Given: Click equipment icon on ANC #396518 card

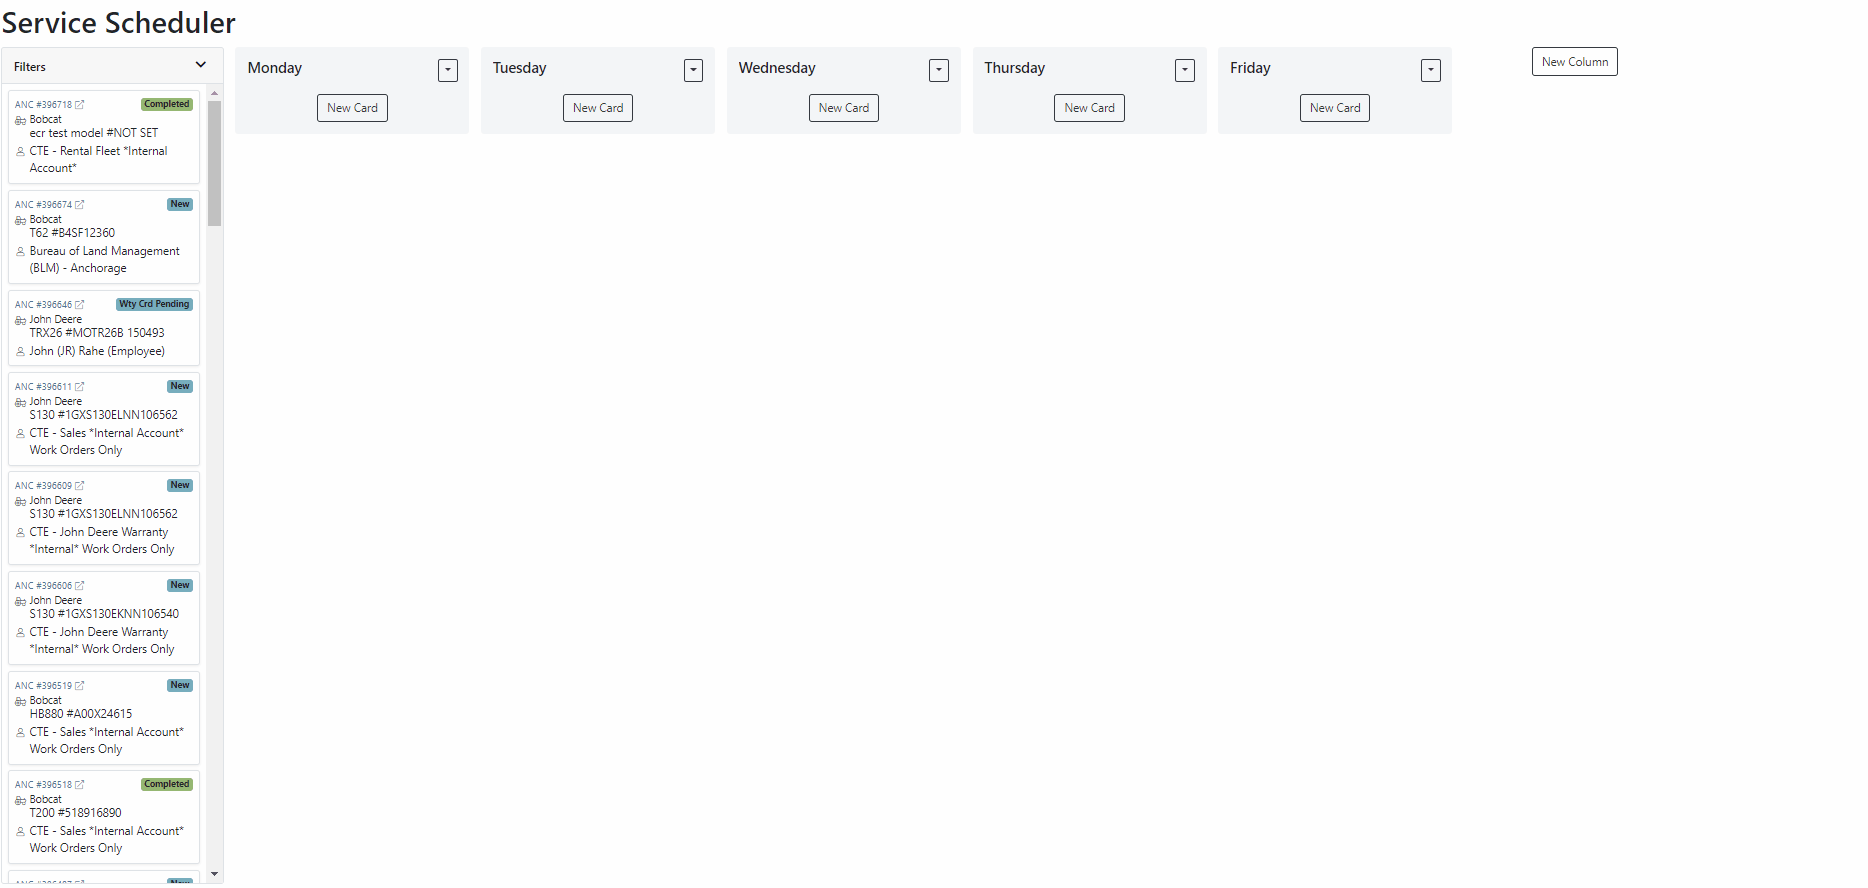Looking at the screenshot, I should (x=20, y=800).
